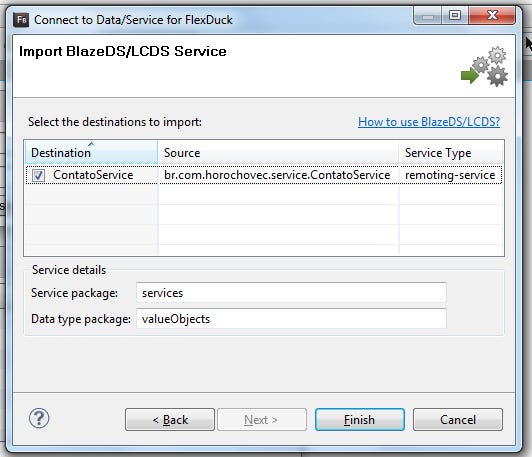Image resolution: width=532 pixels, height=457 pixels.
Task: Click the import service gears icon
Action: pos(484,66)
